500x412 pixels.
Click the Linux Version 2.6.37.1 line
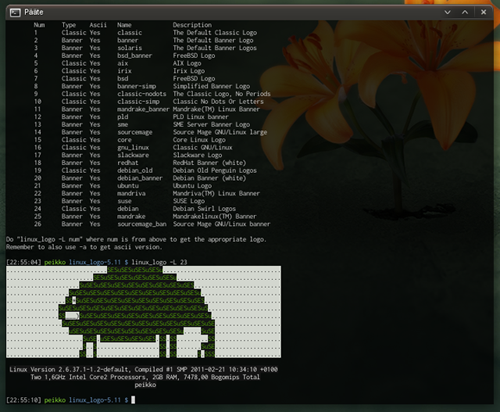[143, 370]
